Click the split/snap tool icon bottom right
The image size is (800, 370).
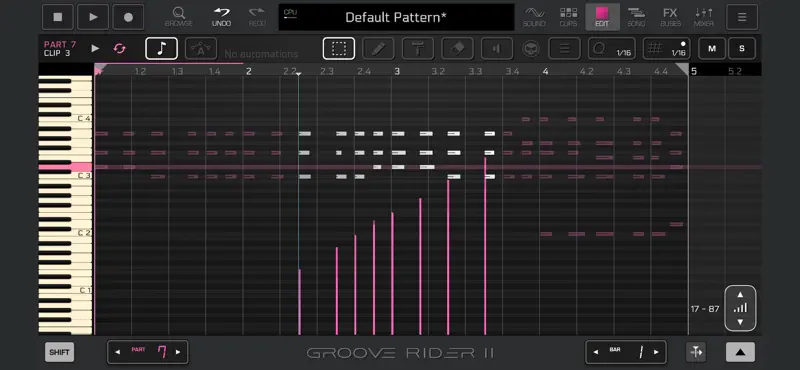pos(696,352)
